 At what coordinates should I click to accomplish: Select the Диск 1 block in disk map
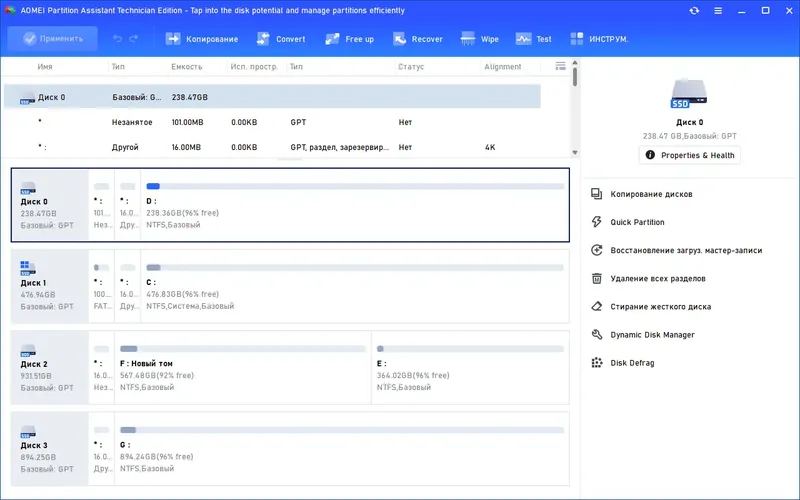[x=50, y=286]
